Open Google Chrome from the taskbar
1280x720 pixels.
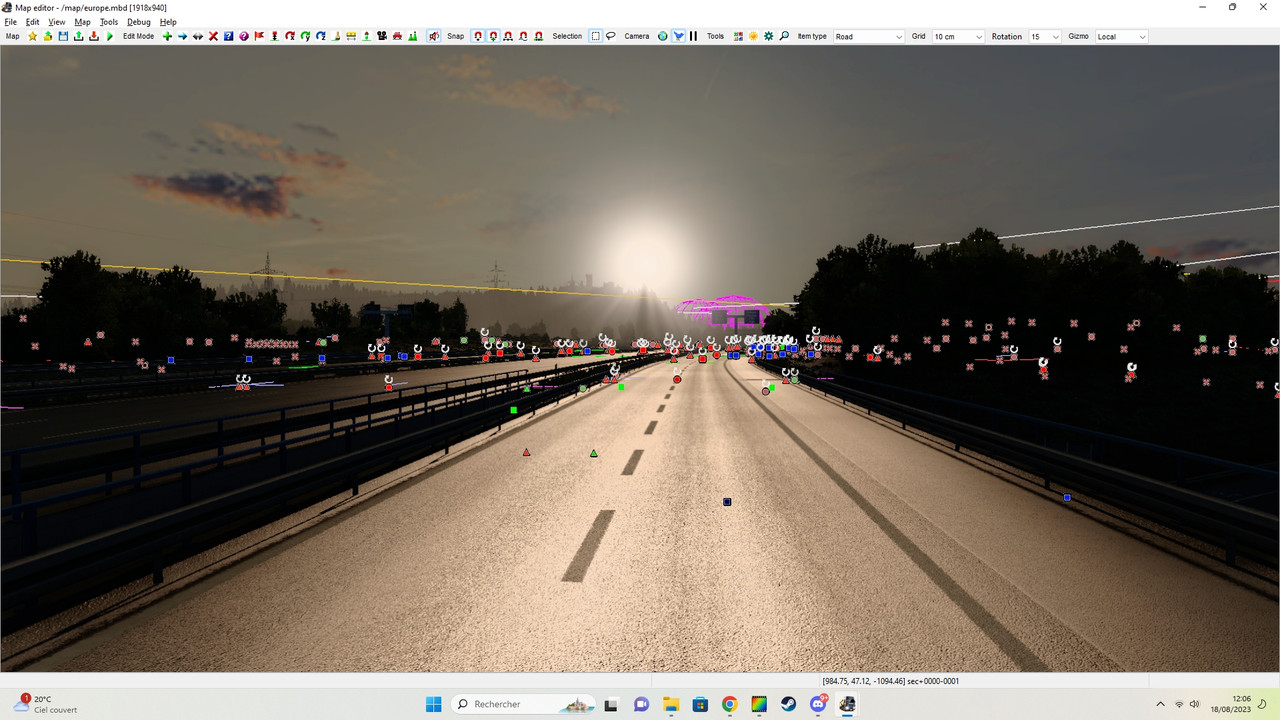(x=729, y=704)
